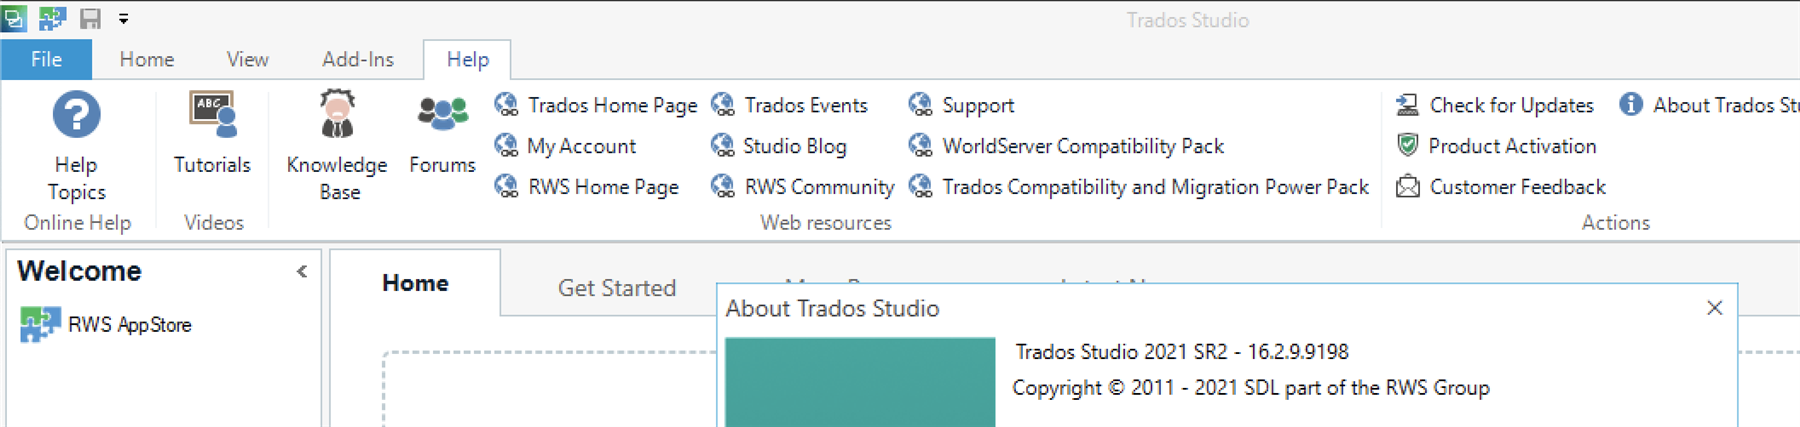The width and height of the screenshot is (1800, 427).
Task: Click Check for Updates
Action: [x=1495, y=105]
